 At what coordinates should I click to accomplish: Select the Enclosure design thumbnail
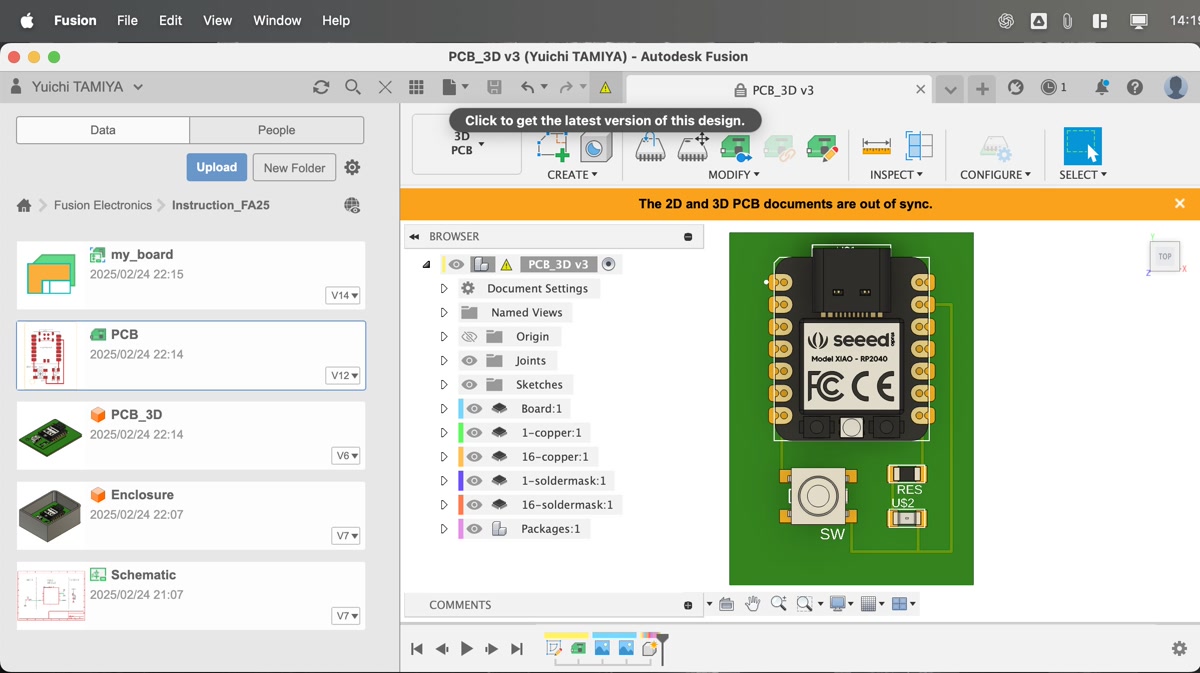50,515
